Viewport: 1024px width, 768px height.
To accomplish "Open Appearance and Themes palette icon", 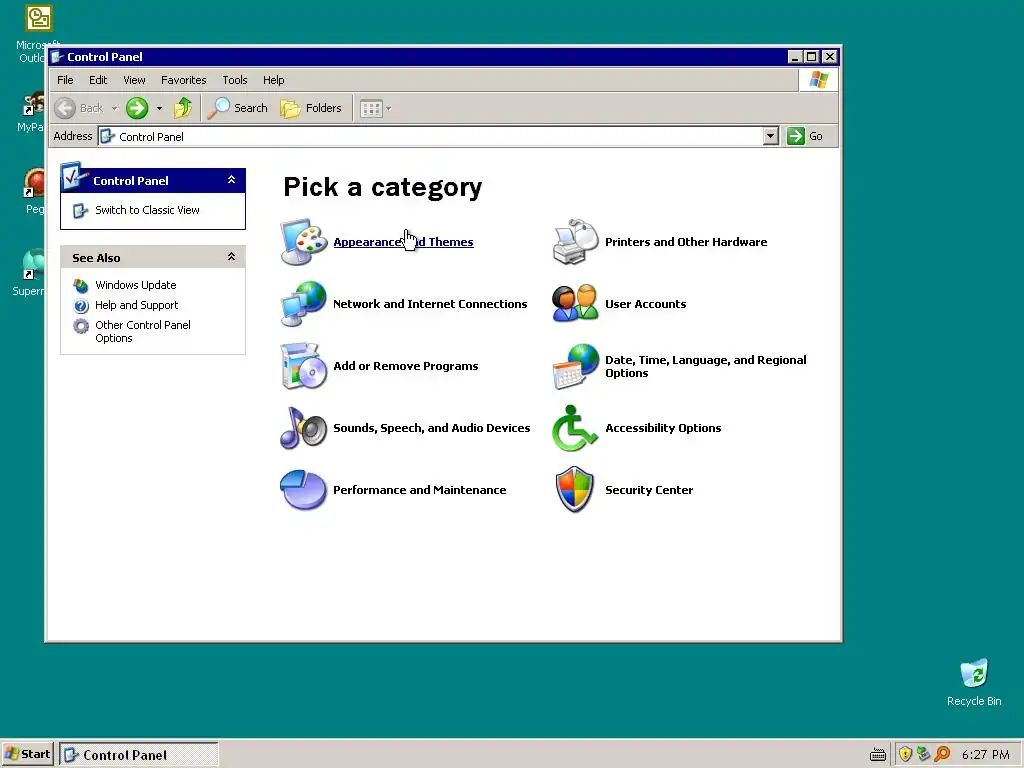I will pos(304,242).
